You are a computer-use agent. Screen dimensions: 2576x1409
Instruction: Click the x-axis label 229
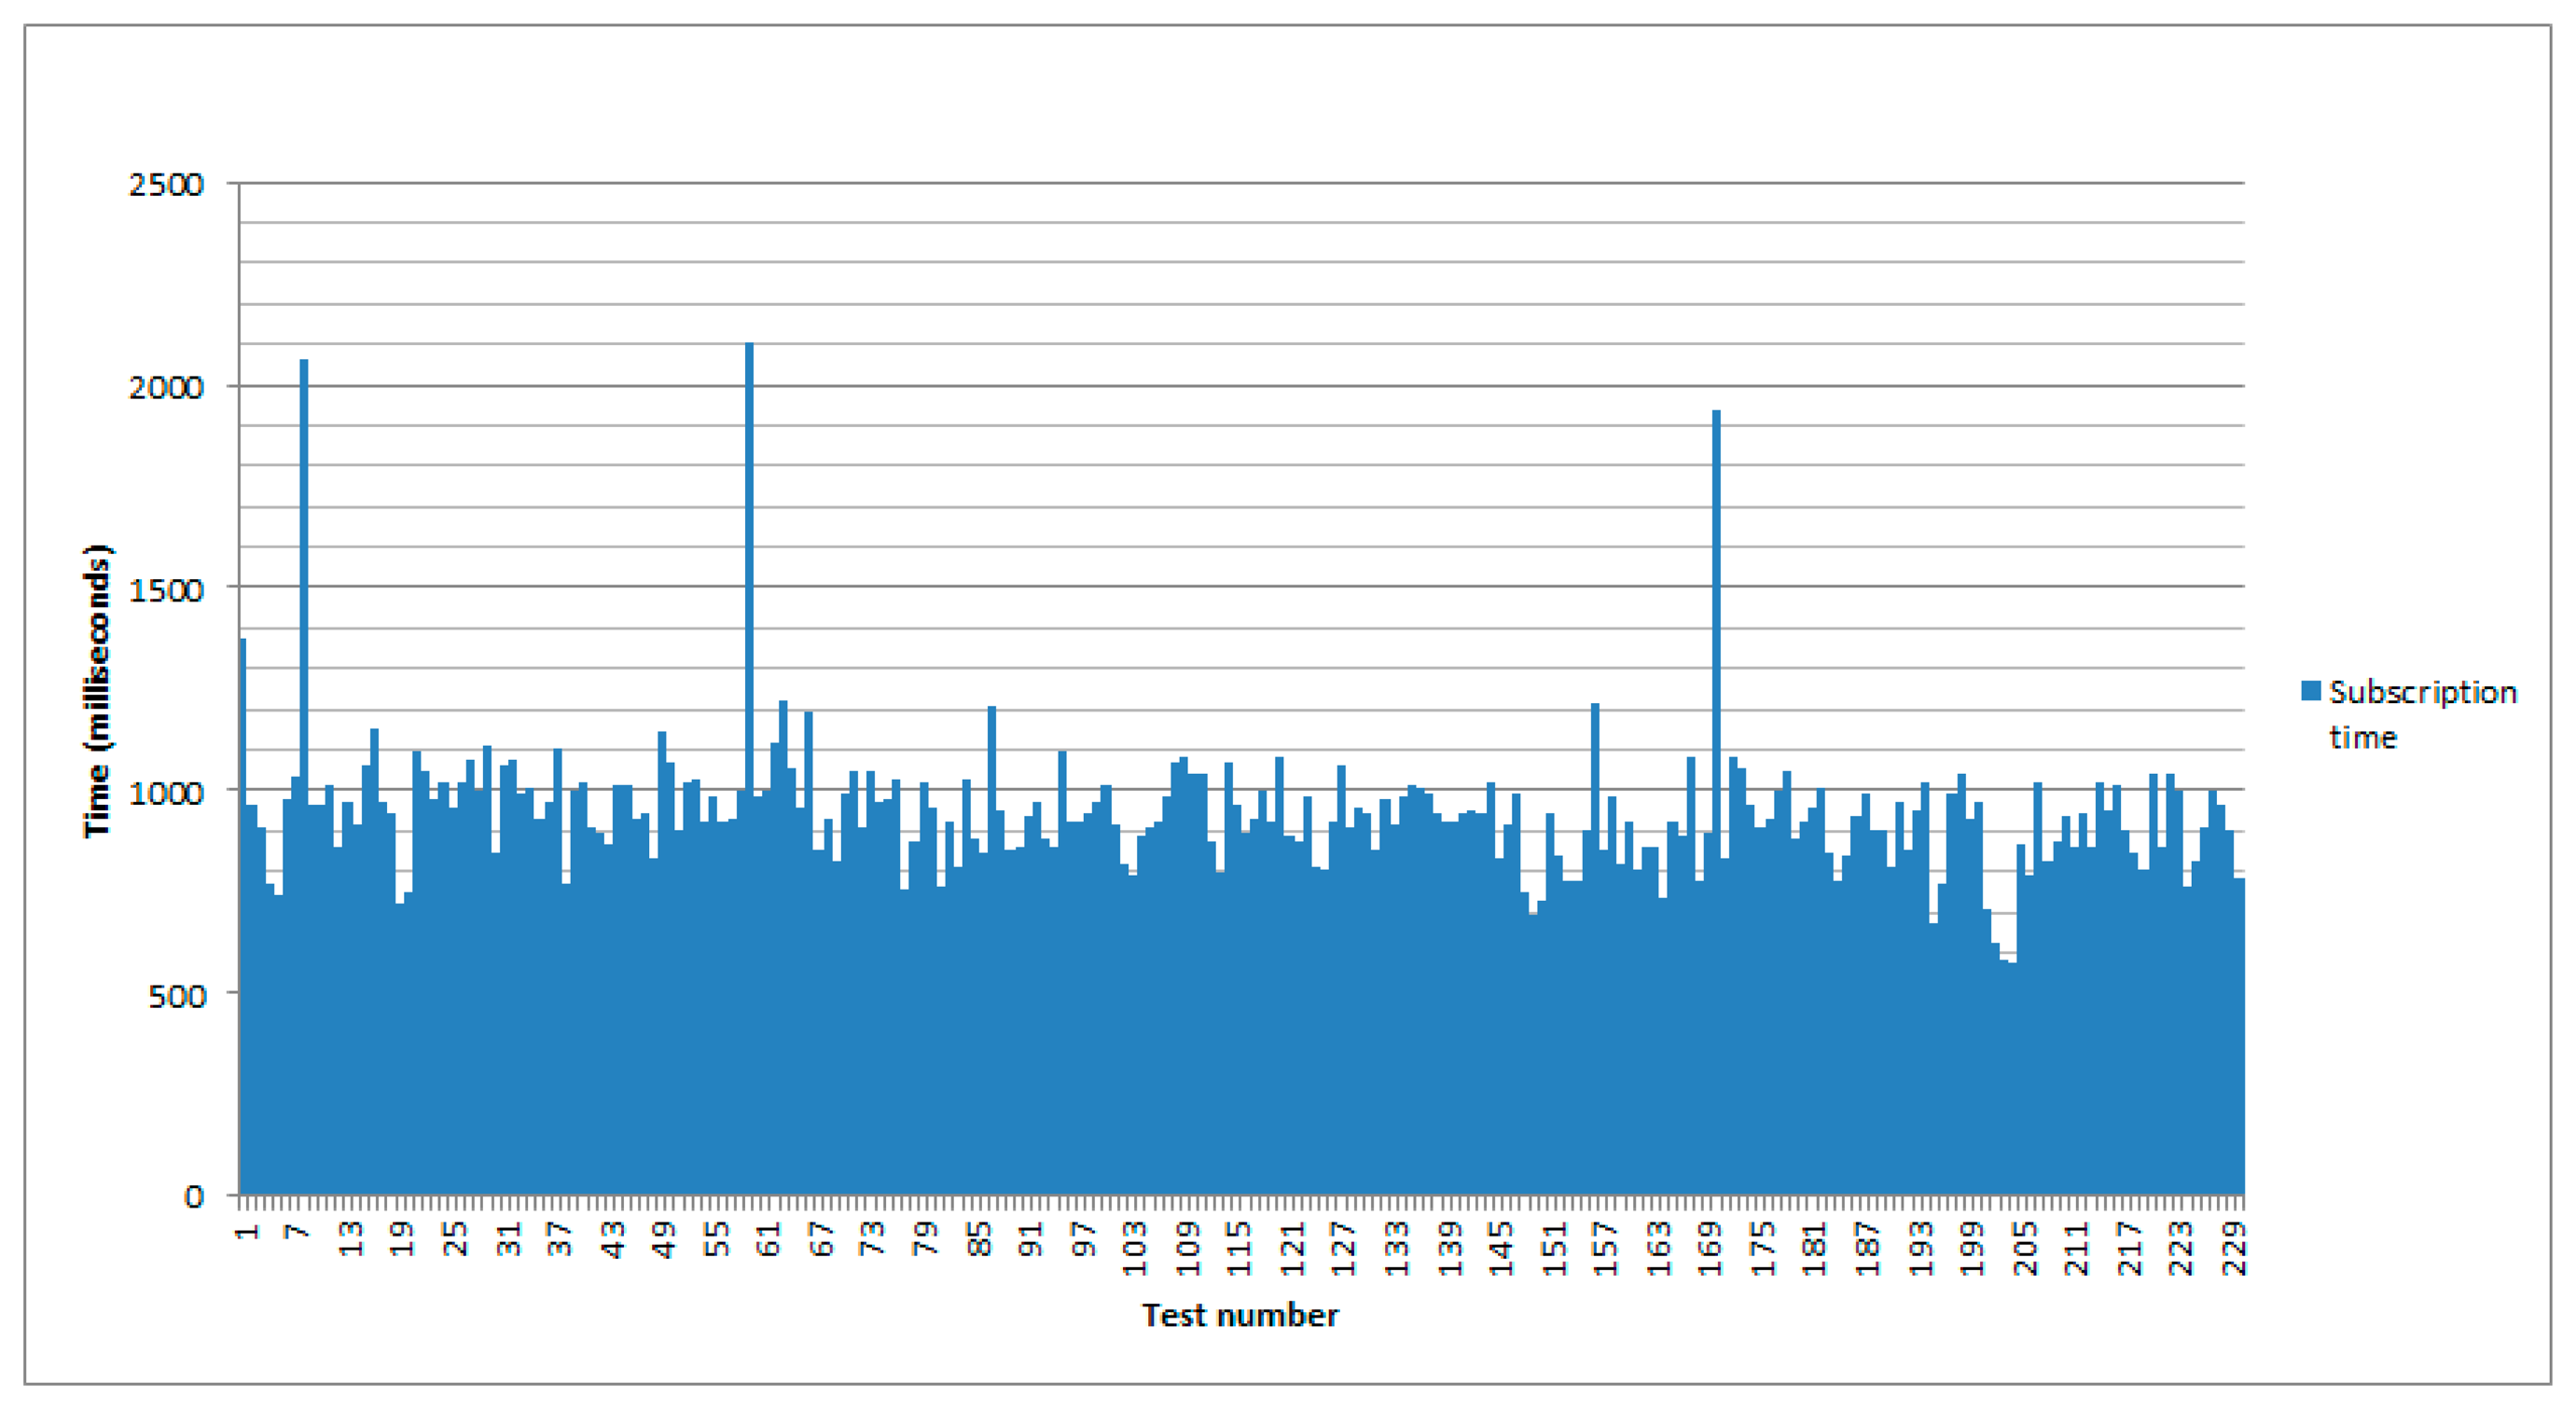coord(2233,1247)
